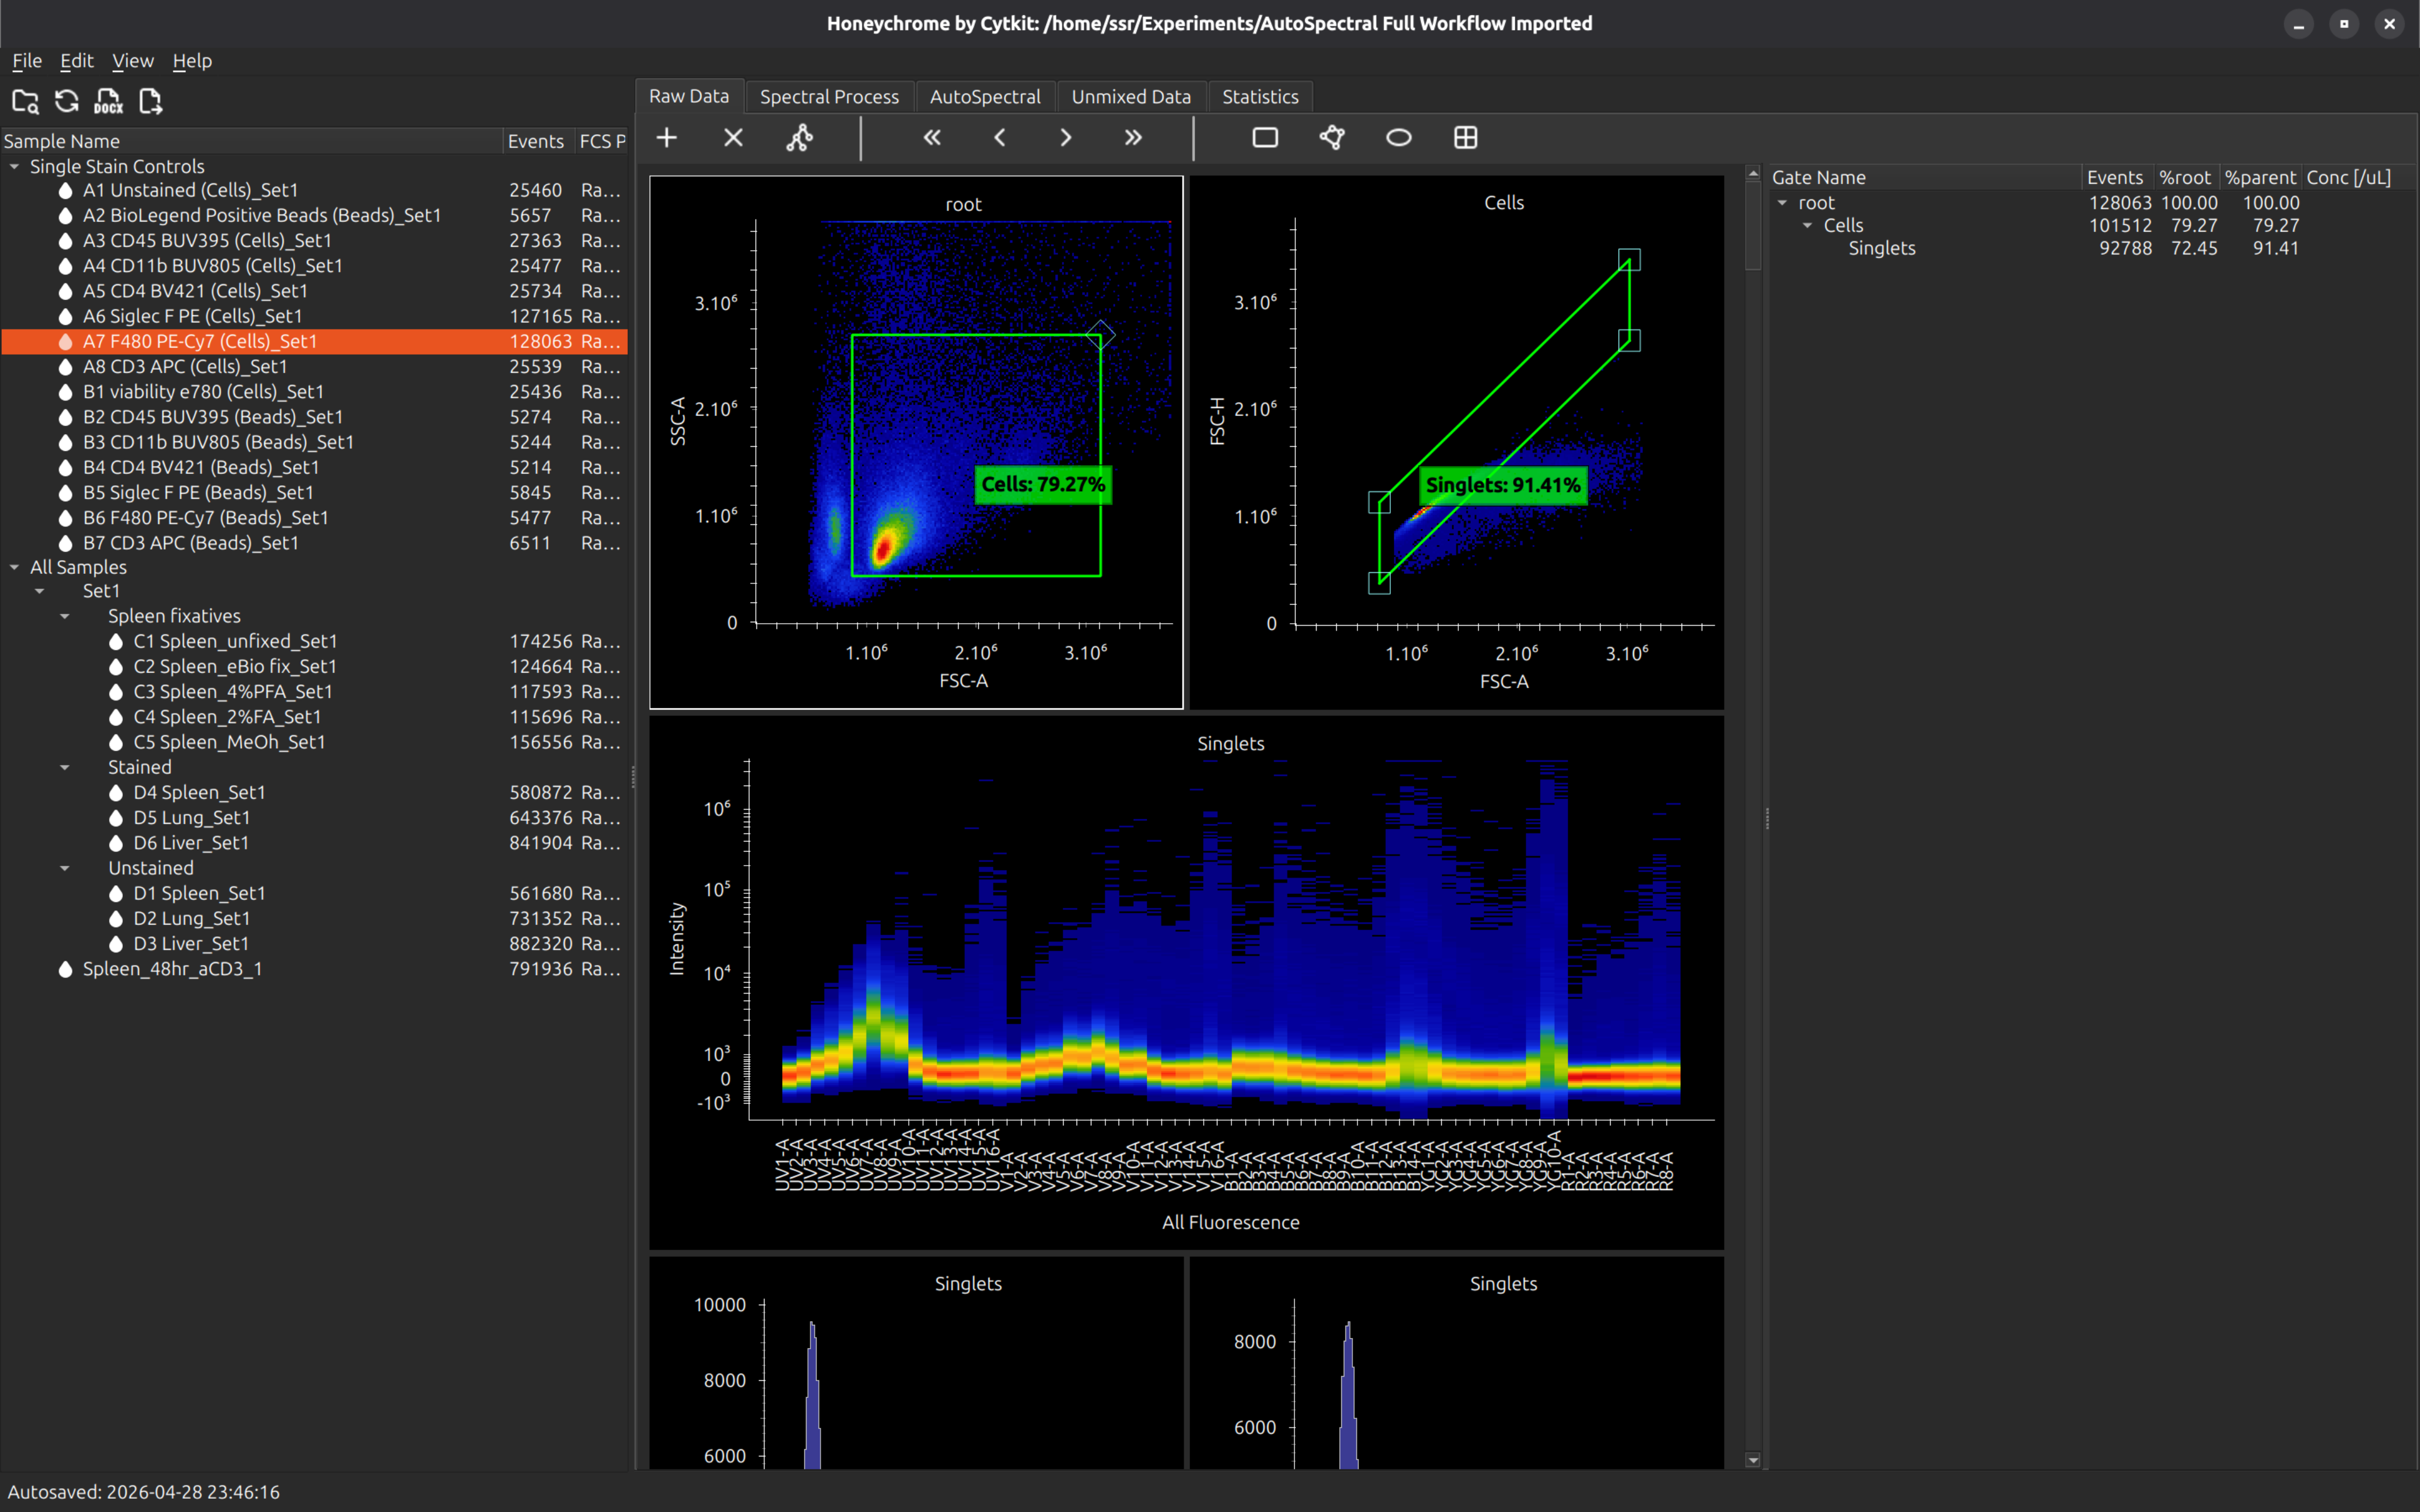Open the Statistics tab

coord(1260,97)
